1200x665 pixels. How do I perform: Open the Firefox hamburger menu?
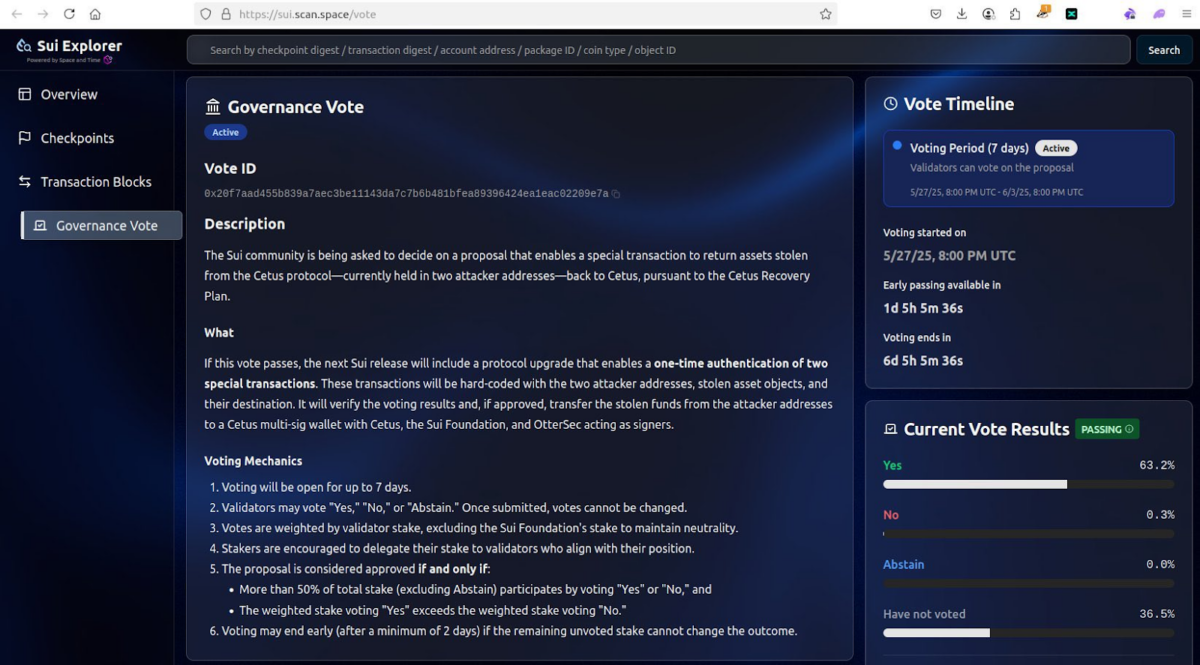pyautogui.click(x=1185, y=14)
